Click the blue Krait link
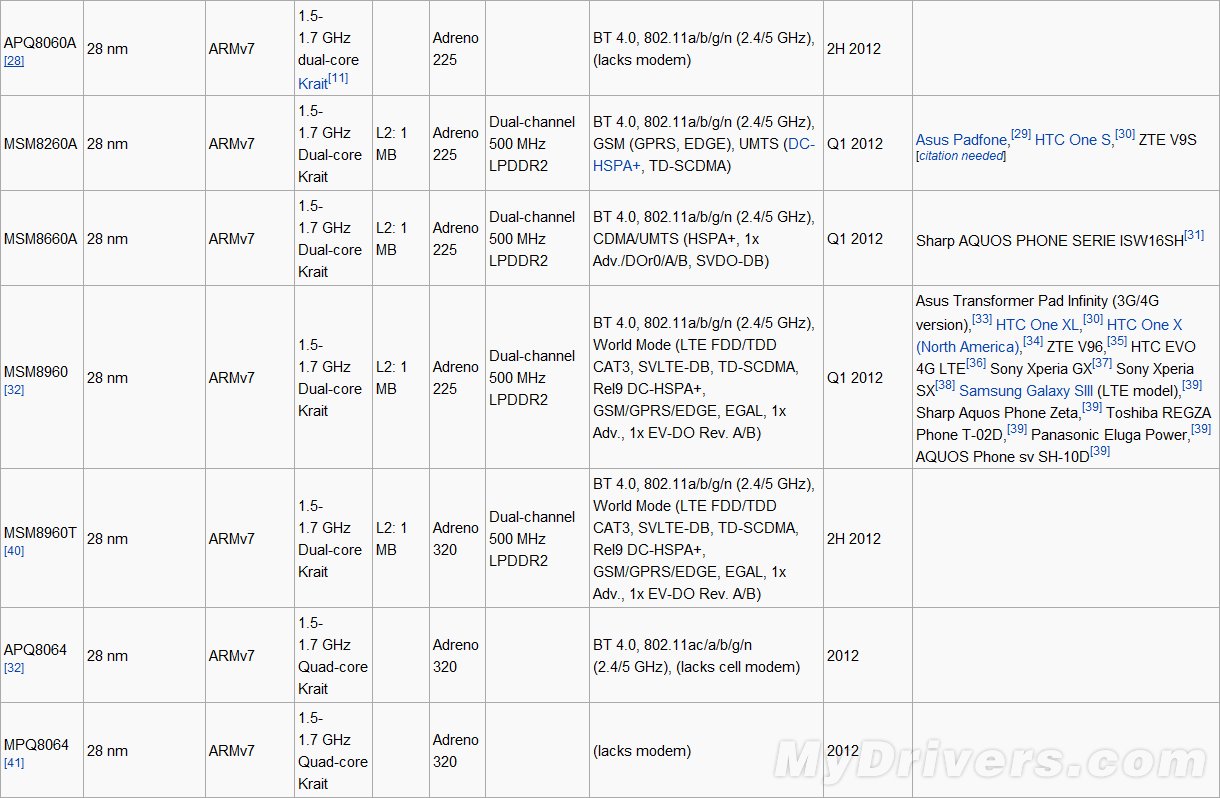 click(x=313, y=84)
